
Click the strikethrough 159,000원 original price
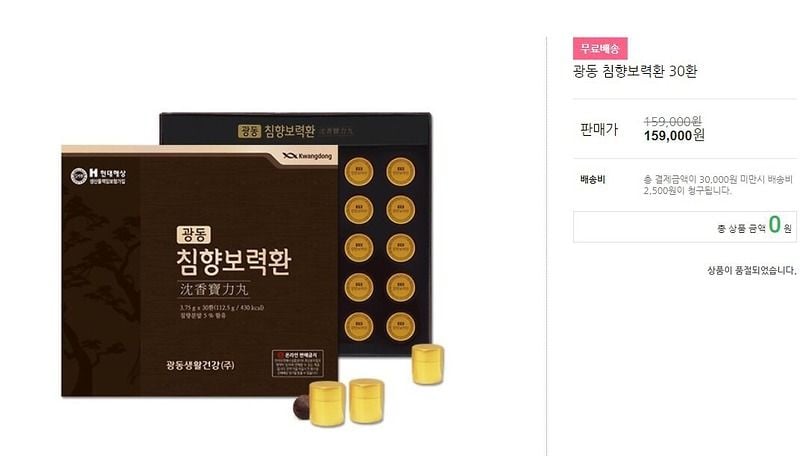[672, 121]
